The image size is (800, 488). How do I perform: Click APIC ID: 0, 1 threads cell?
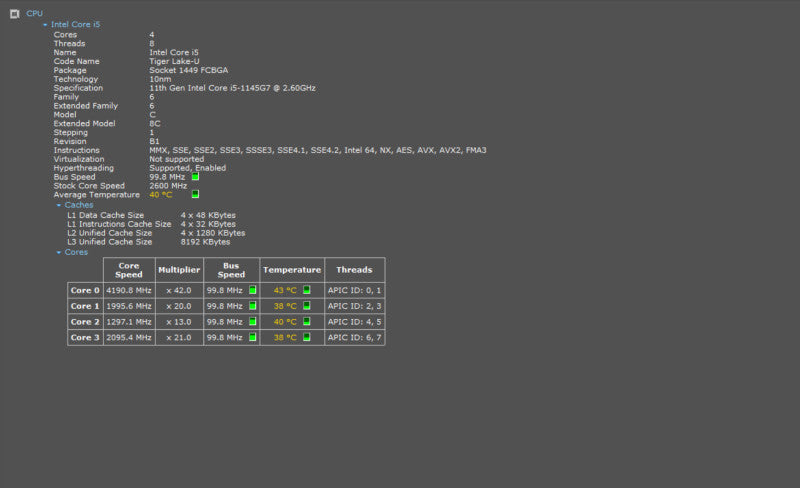pos(355,290)
